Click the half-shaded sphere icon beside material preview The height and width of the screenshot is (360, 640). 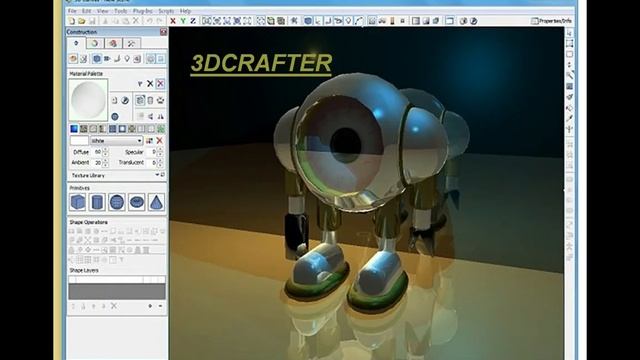125,100
